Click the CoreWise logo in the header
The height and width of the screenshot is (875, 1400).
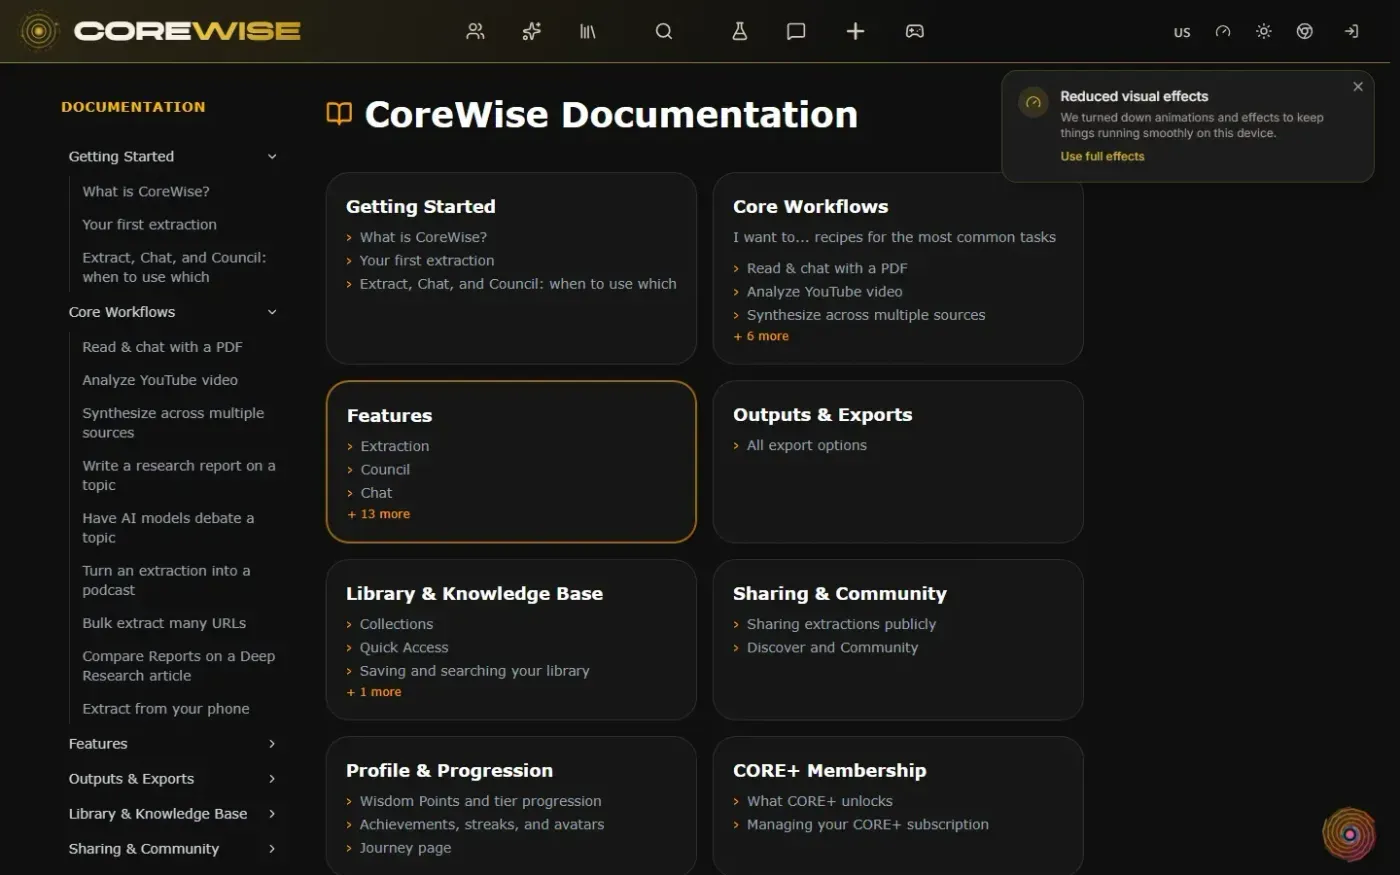point(161,31)
